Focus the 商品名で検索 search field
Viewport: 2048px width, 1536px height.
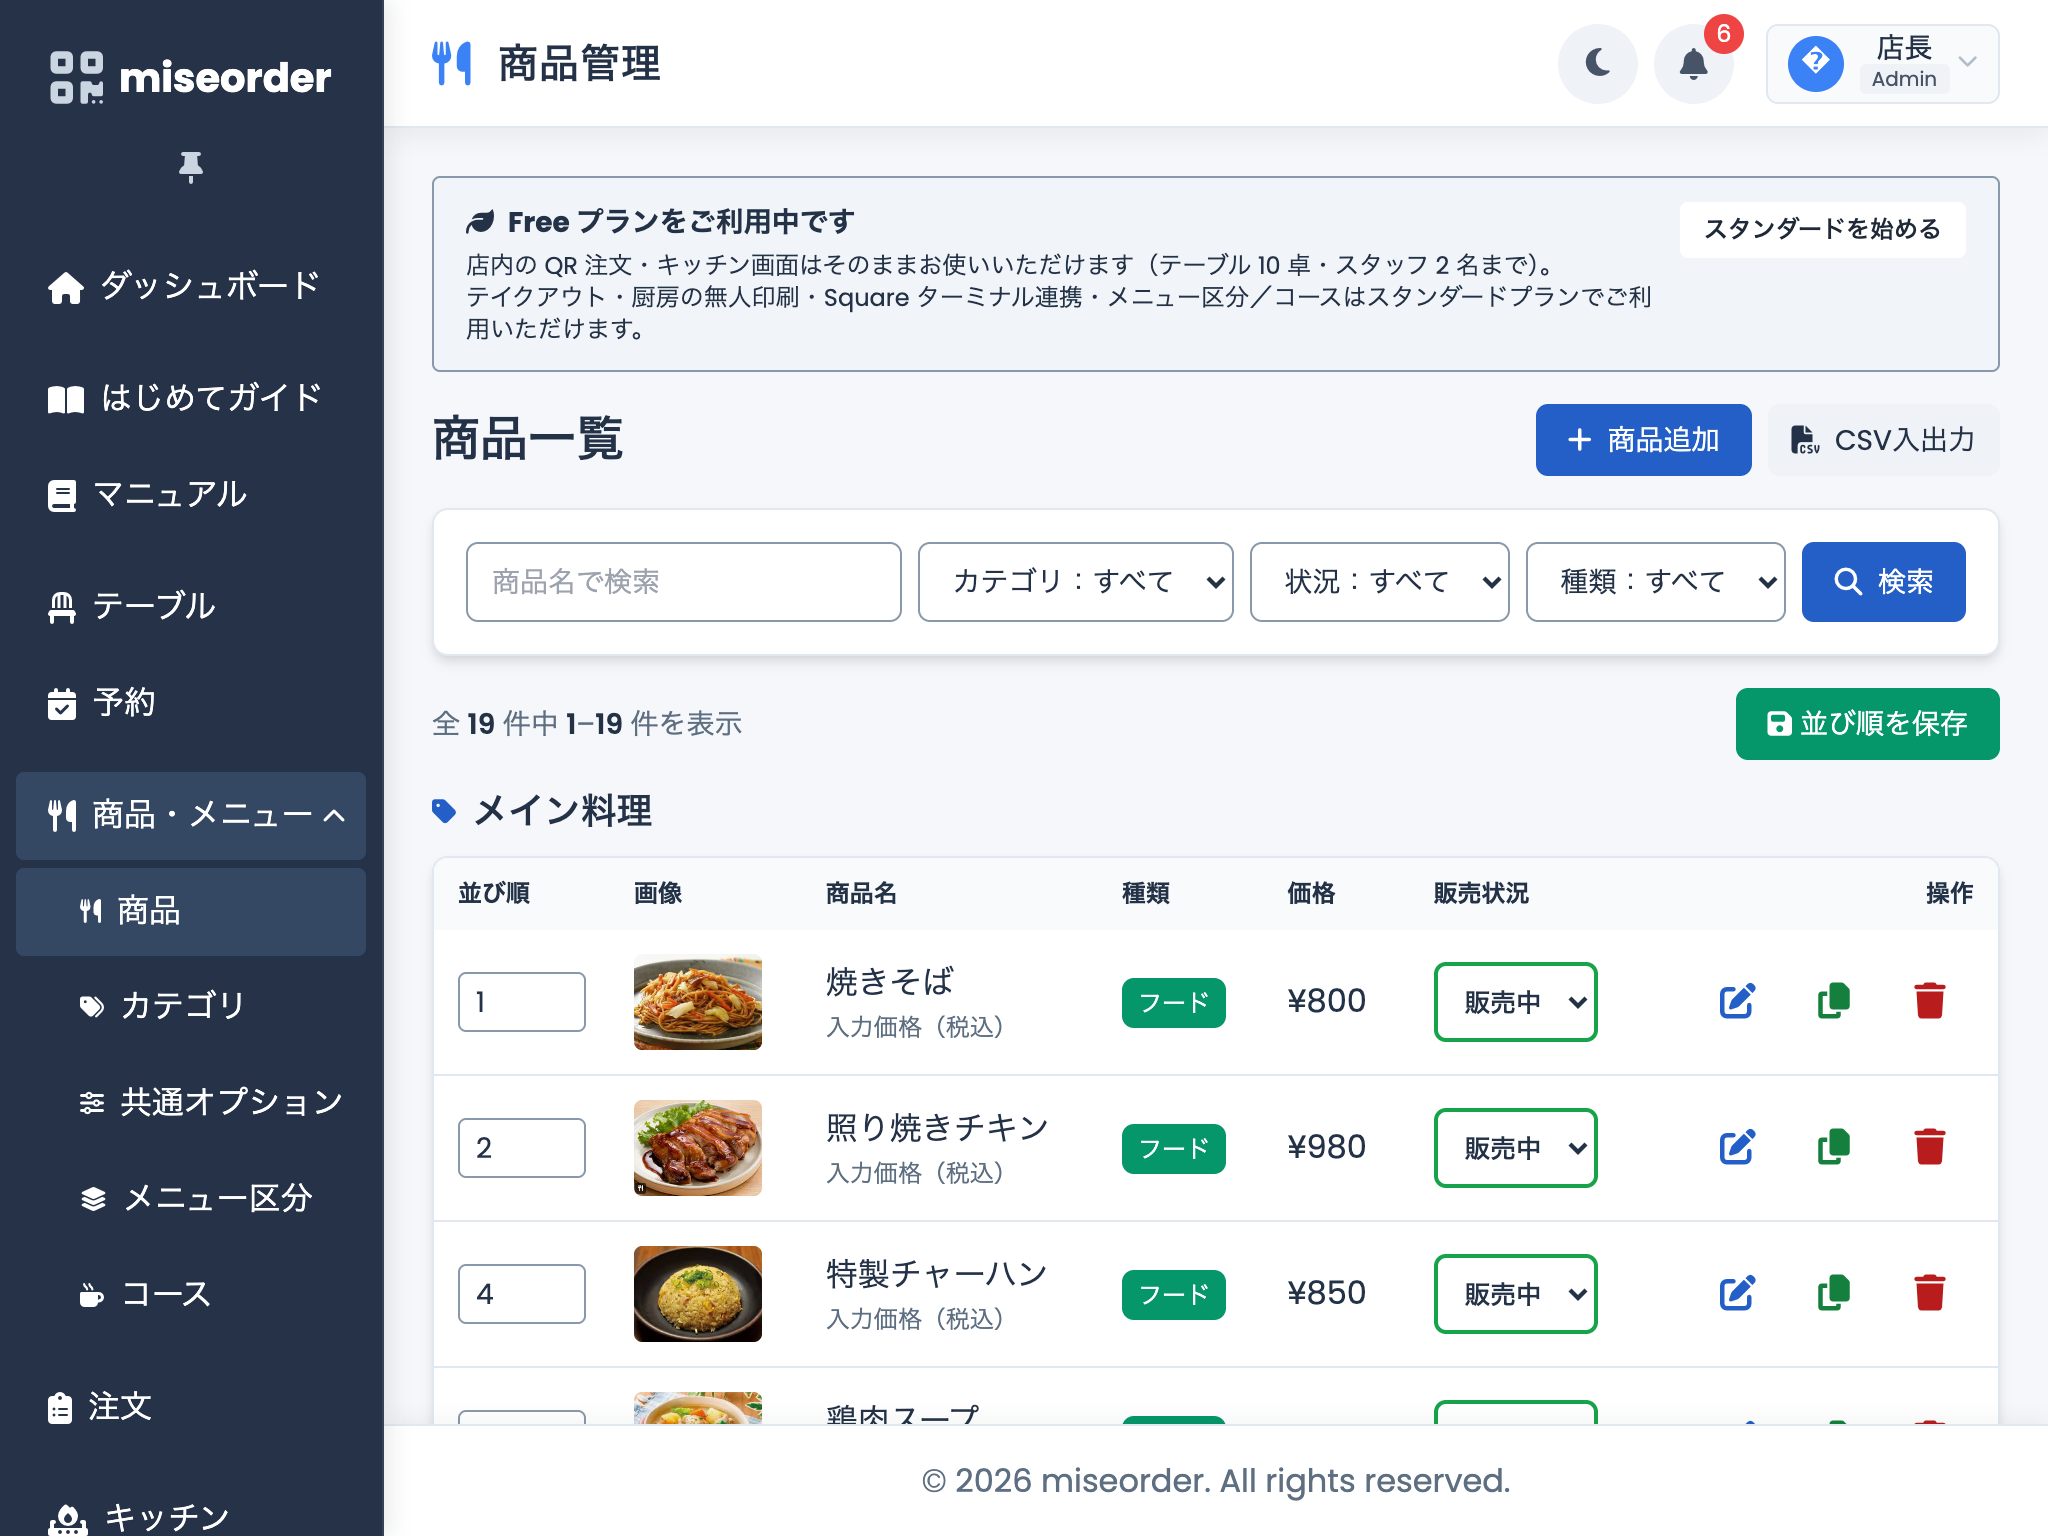pyautogui.click(x=683, y=582)
